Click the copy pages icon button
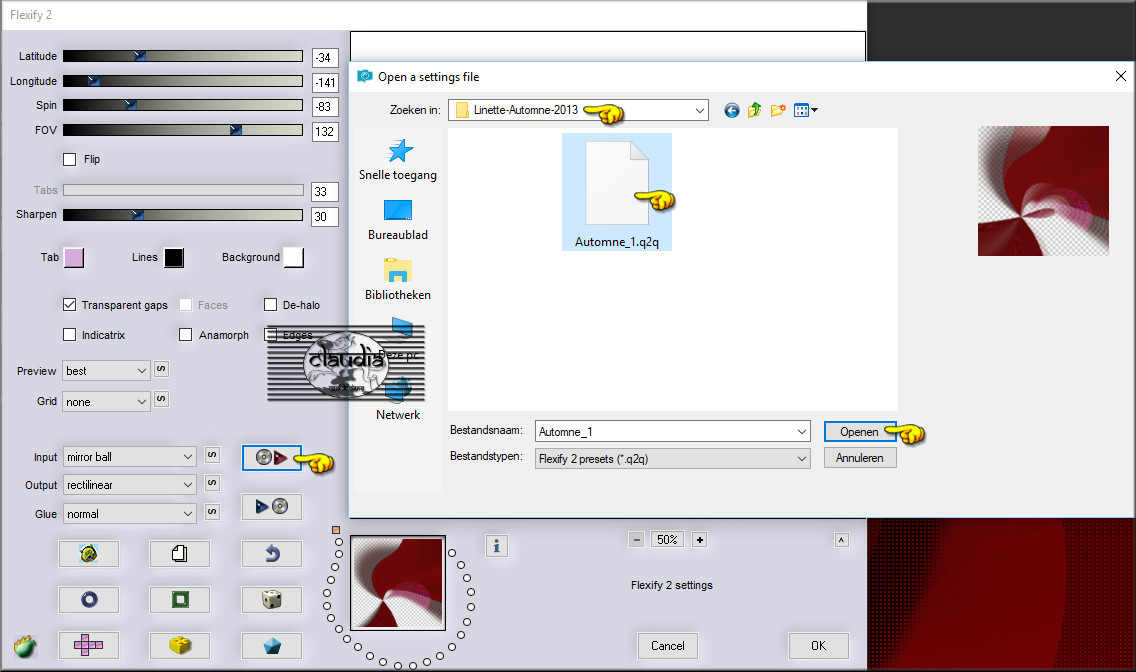The height and width of the screenshot is (672, 1136). point(180,554)
